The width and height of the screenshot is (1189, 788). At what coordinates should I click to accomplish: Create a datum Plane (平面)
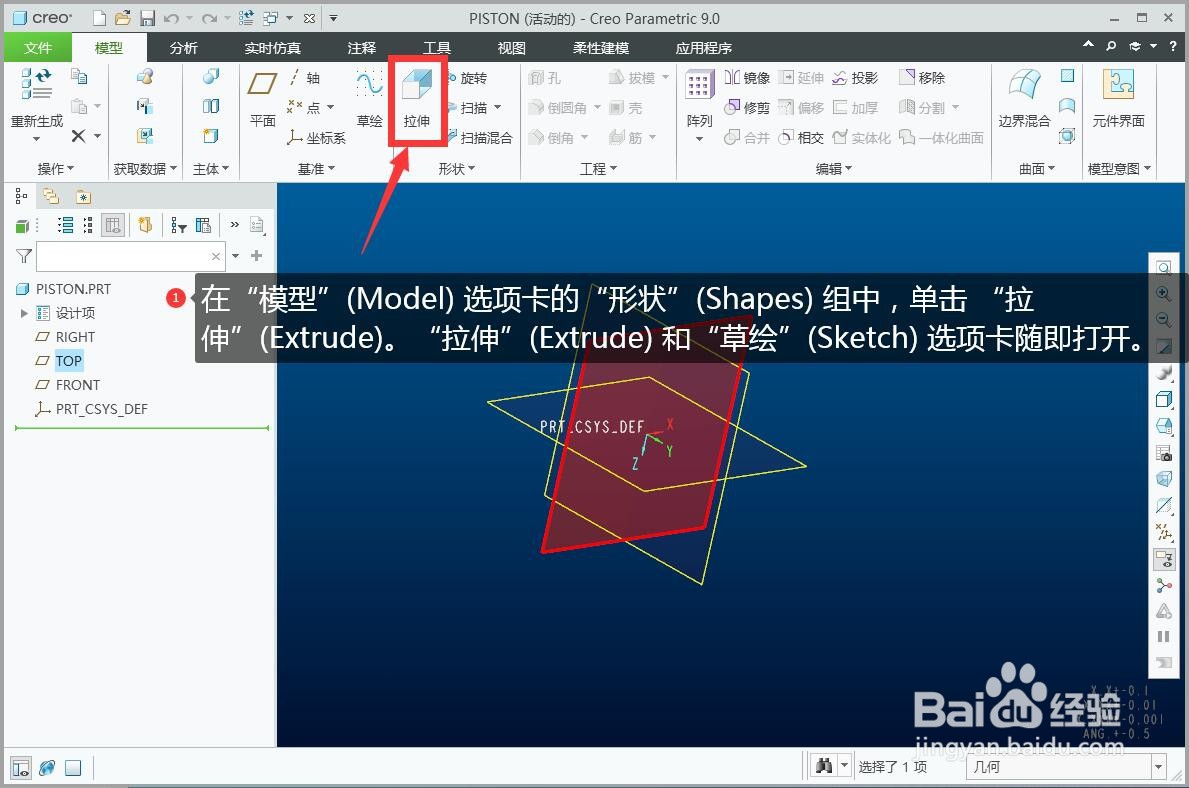pos(262,99)
